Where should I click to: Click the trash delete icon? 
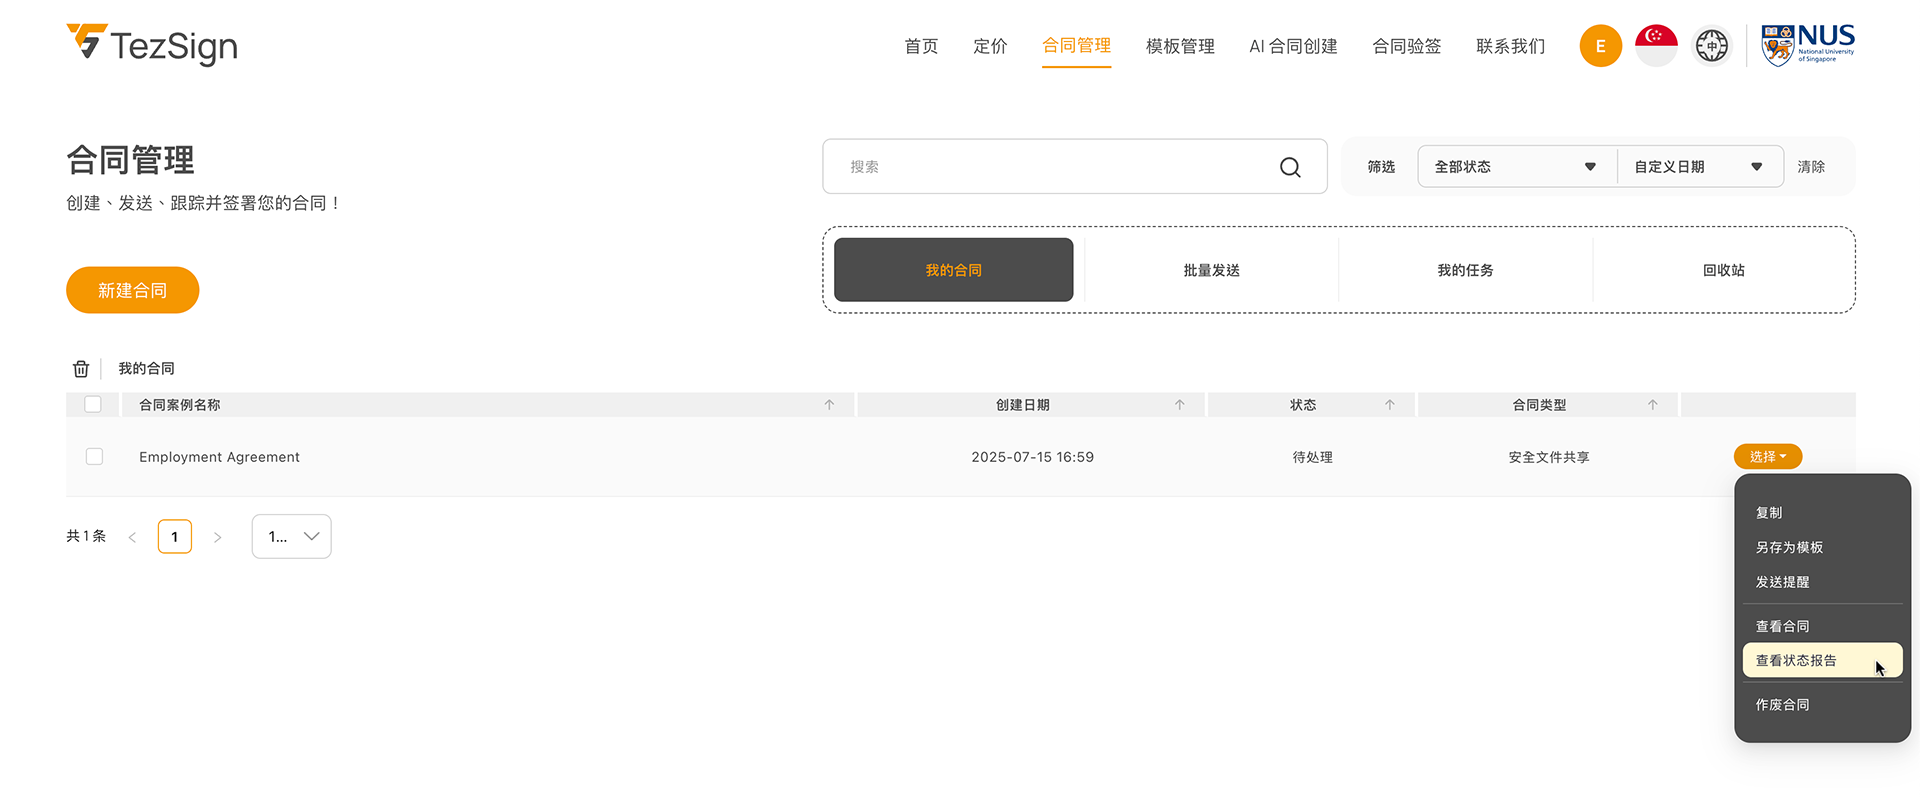point(81,369)
